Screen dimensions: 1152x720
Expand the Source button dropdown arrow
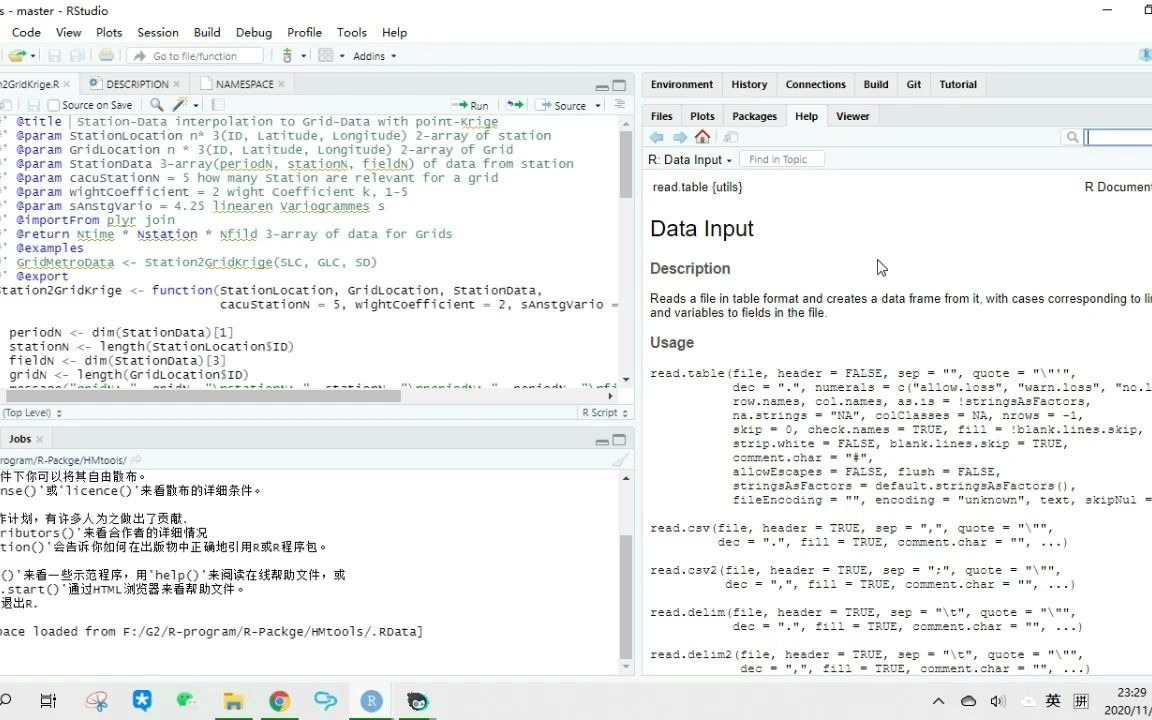[x=597, y=105]
